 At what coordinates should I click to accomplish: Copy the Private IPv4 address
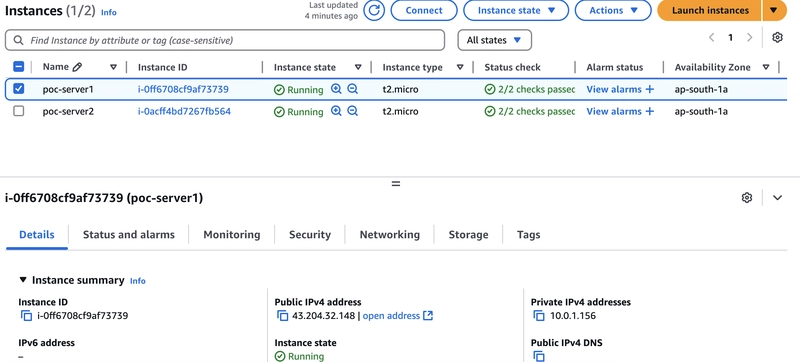tap(539, 316)
